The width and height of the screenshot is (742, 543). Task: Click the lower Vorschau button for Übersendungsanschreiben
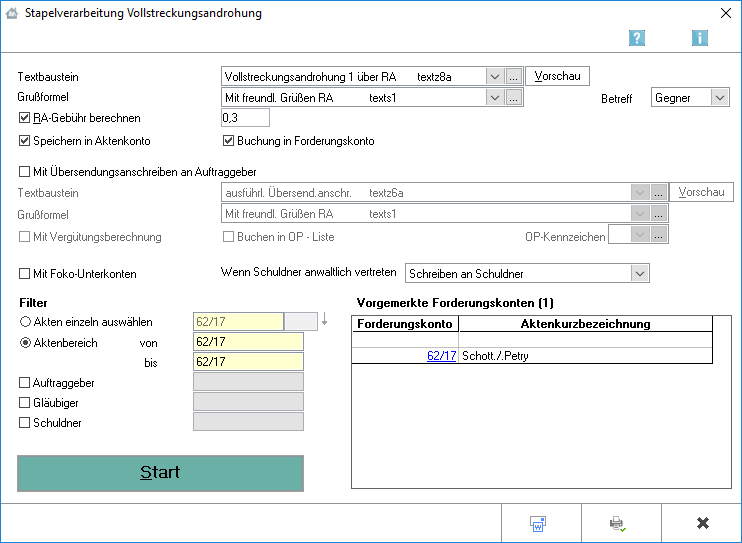pyautogui.click(x=701, y=192)
